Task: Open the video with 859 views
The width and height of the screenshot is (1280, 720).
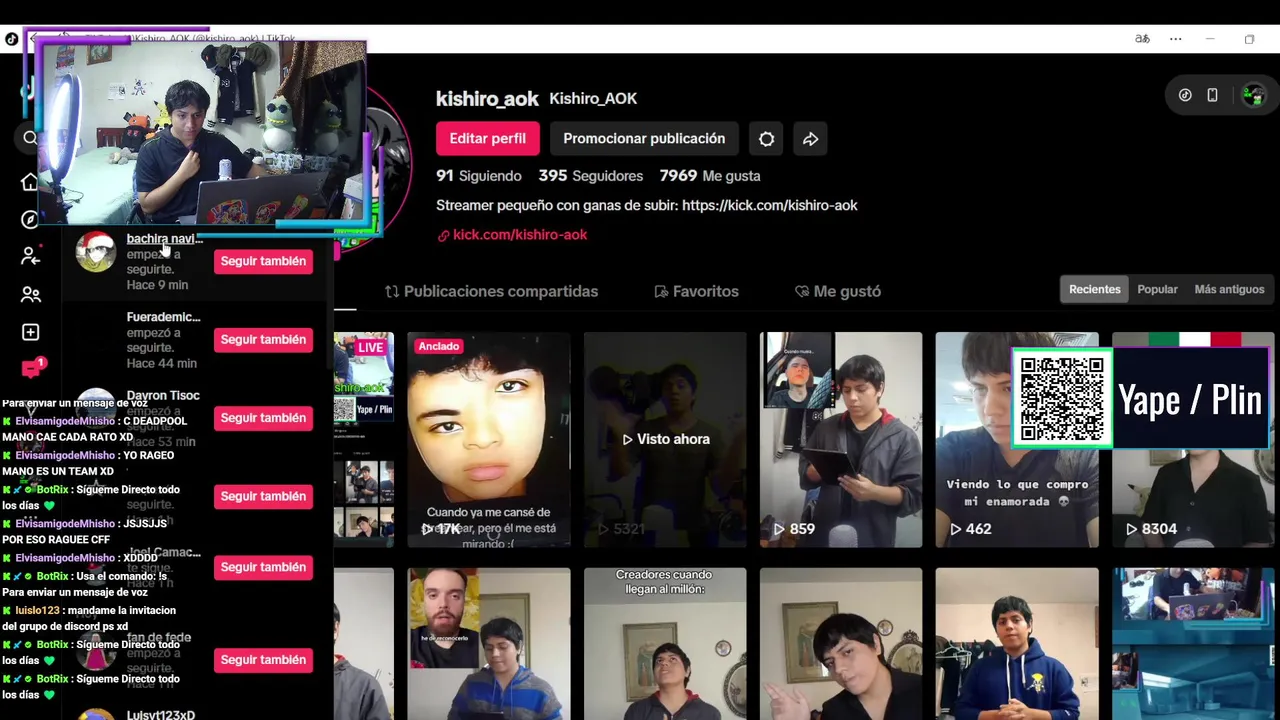Action: [841, 440]
